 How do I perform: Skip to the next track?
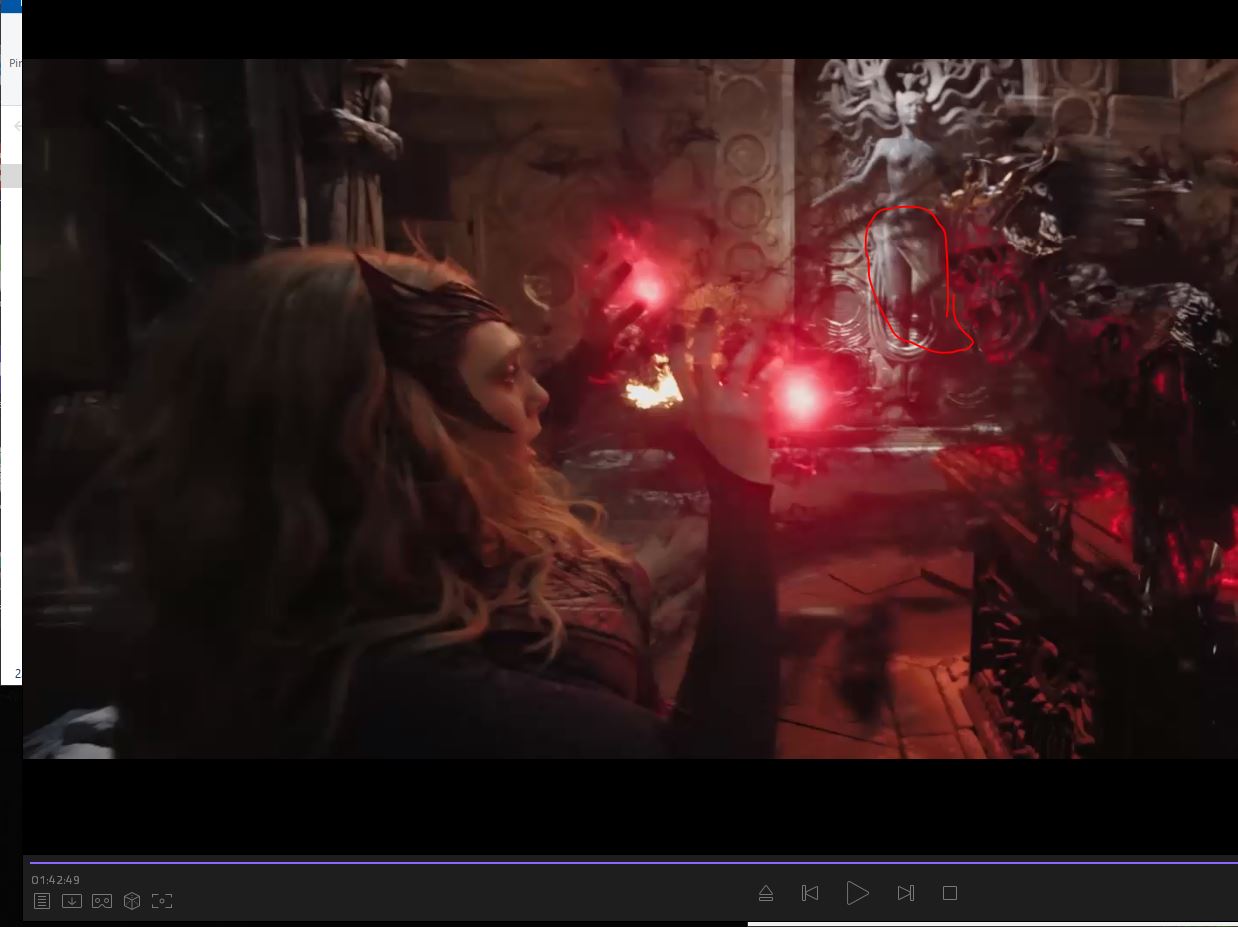905,893
